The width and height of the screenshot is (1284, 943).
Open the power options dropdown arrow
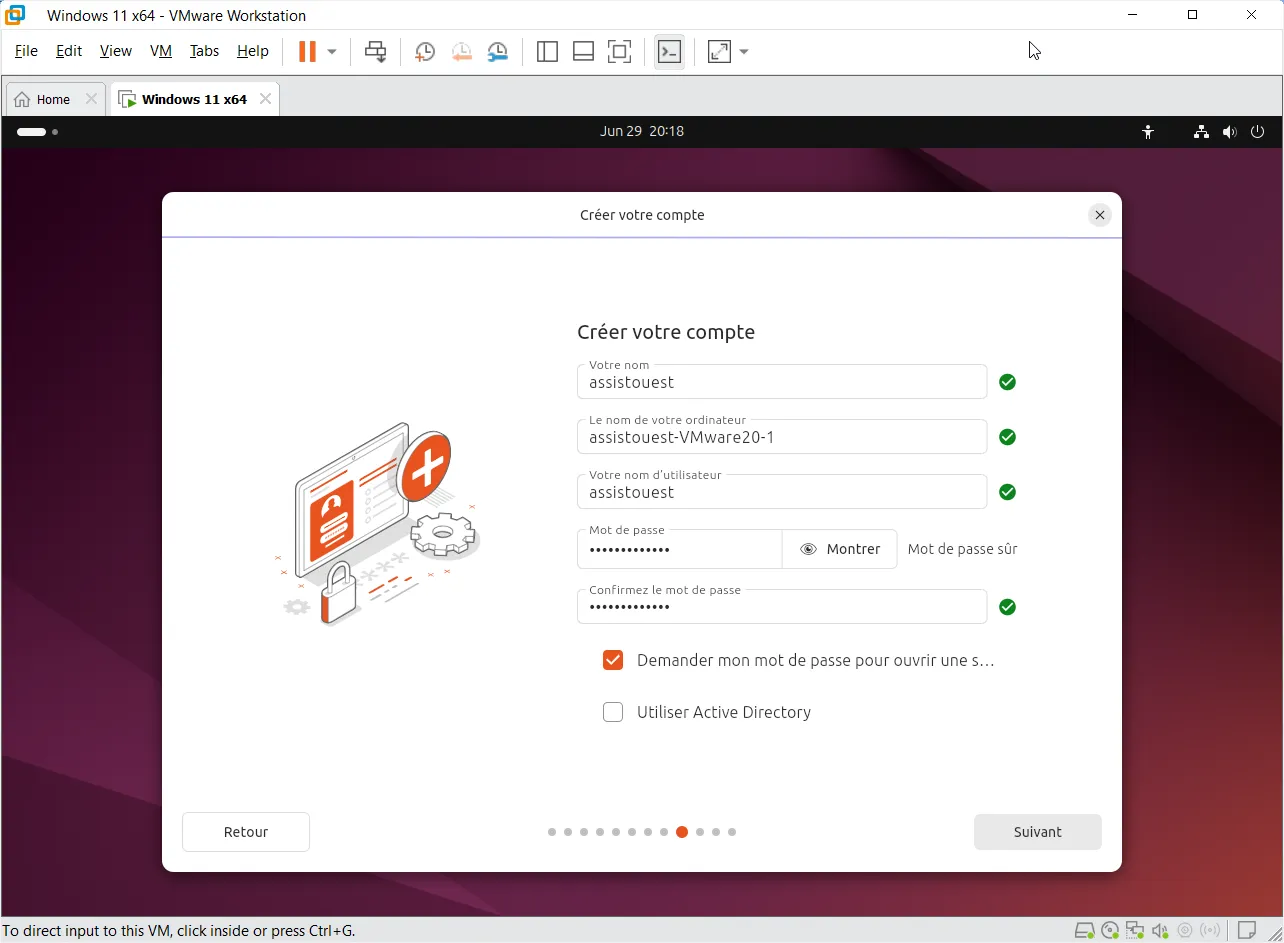coord(332,51)
